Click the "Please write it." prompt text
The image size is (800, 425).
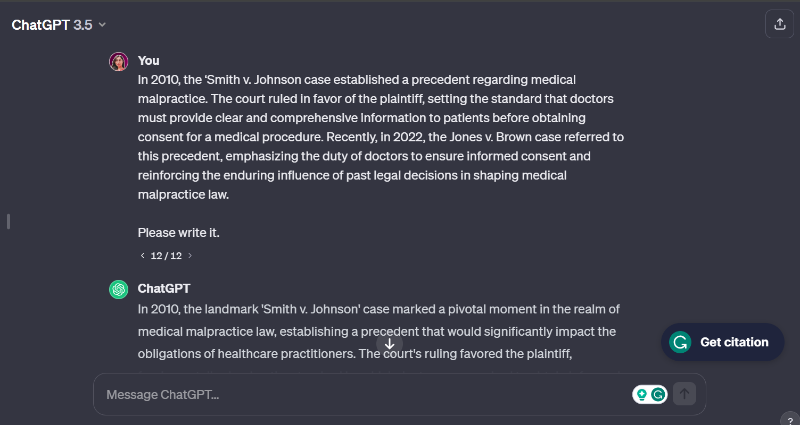tap(178, 233)
